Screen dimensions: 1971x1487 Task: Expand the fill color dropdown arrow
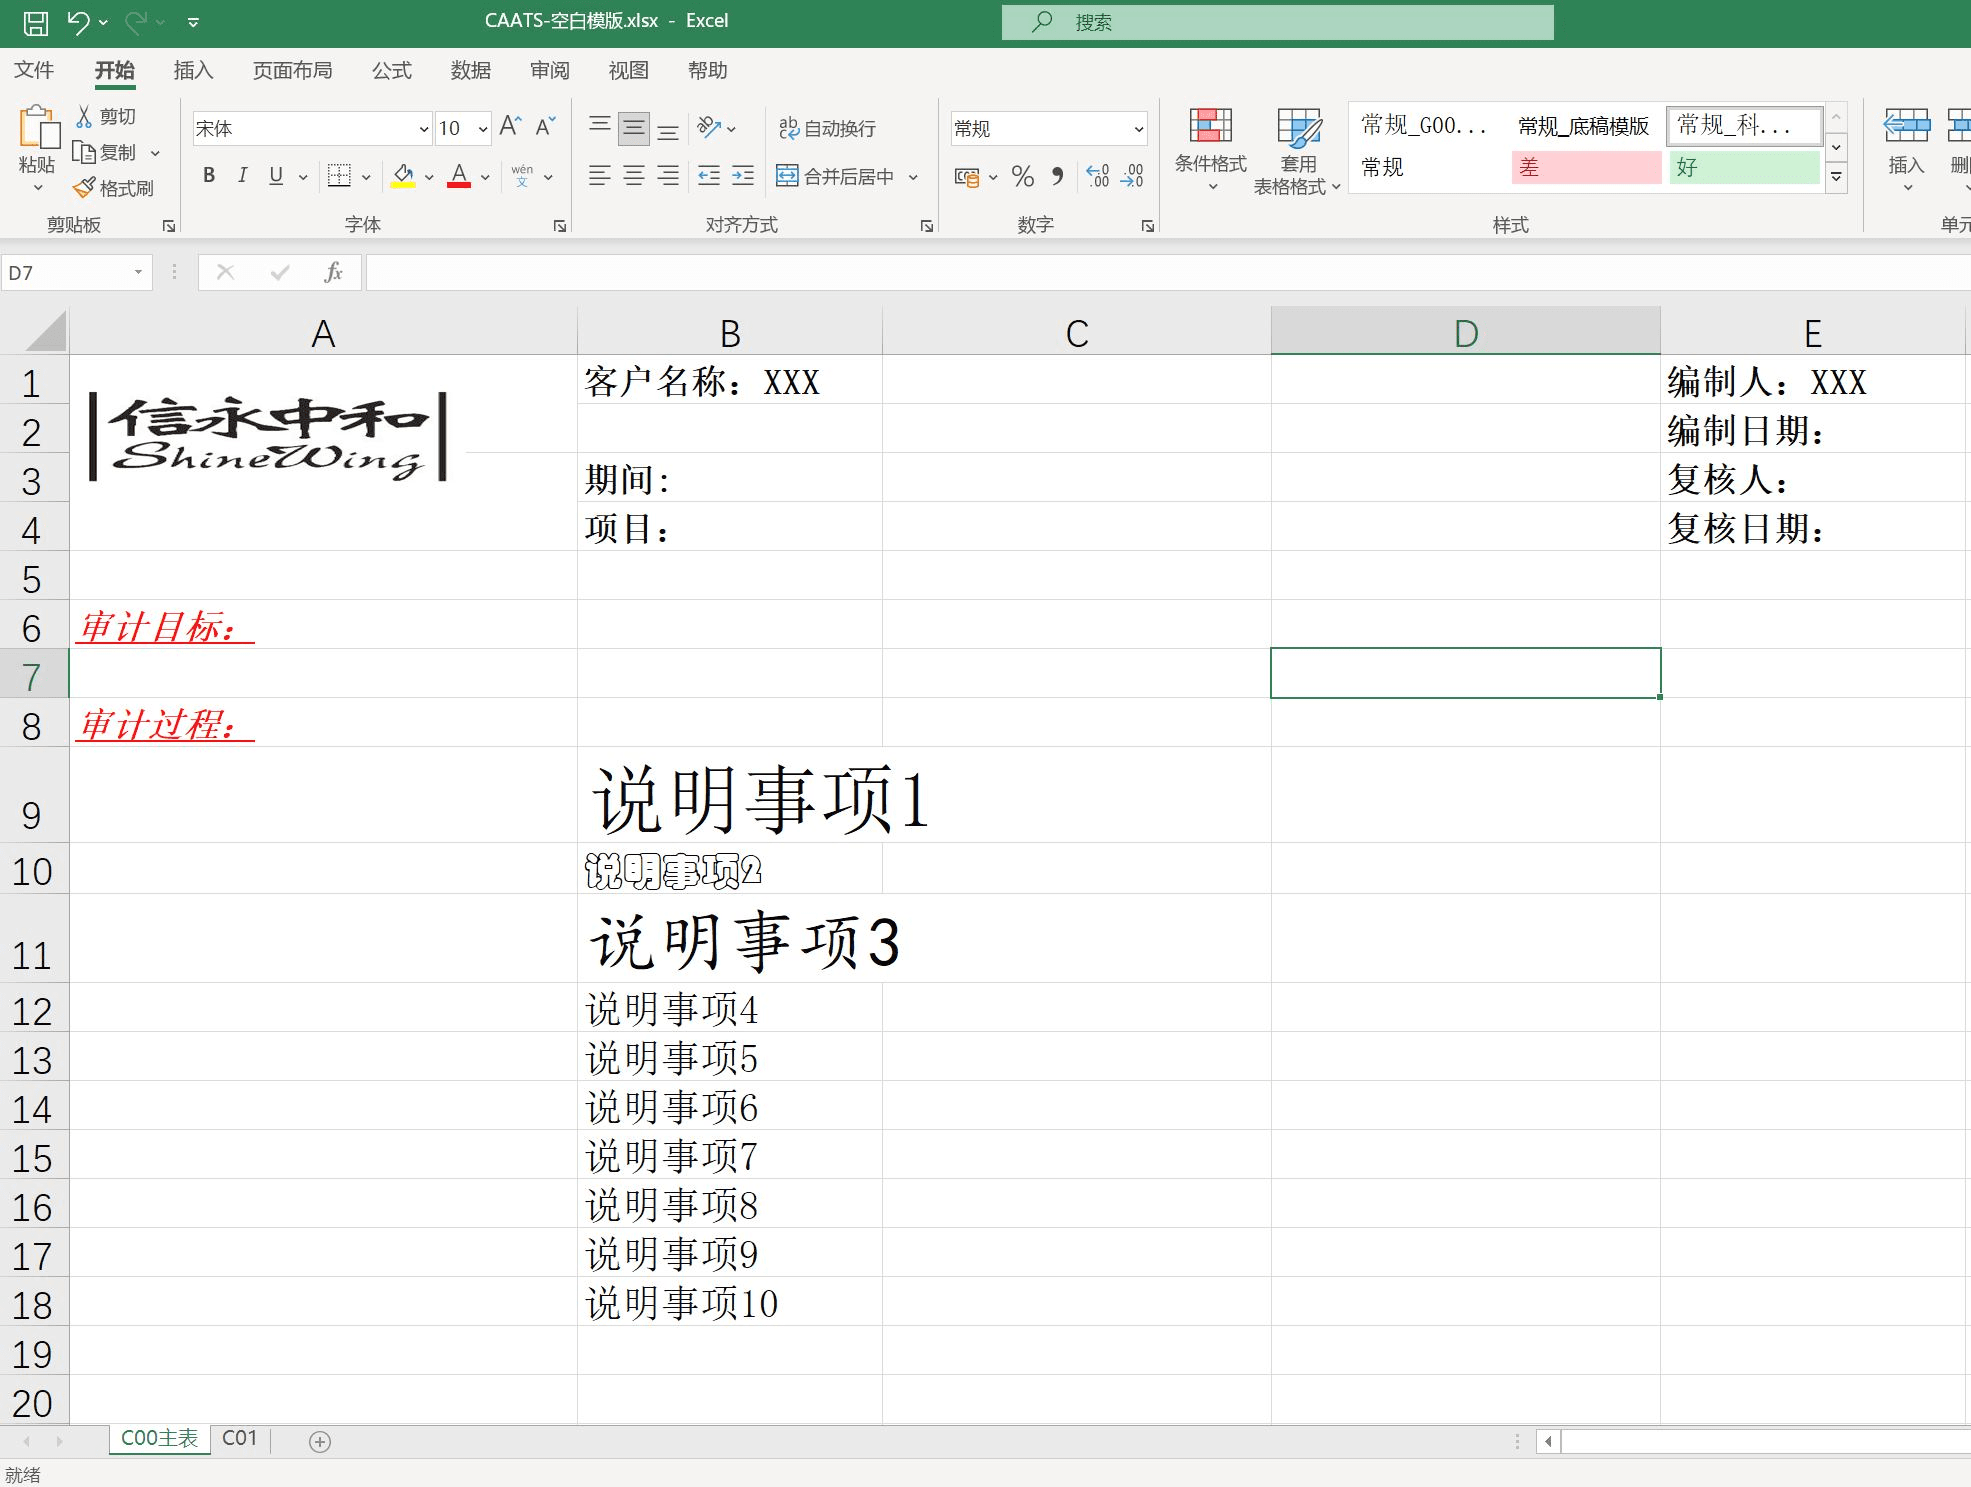click(x=429, y=177)
